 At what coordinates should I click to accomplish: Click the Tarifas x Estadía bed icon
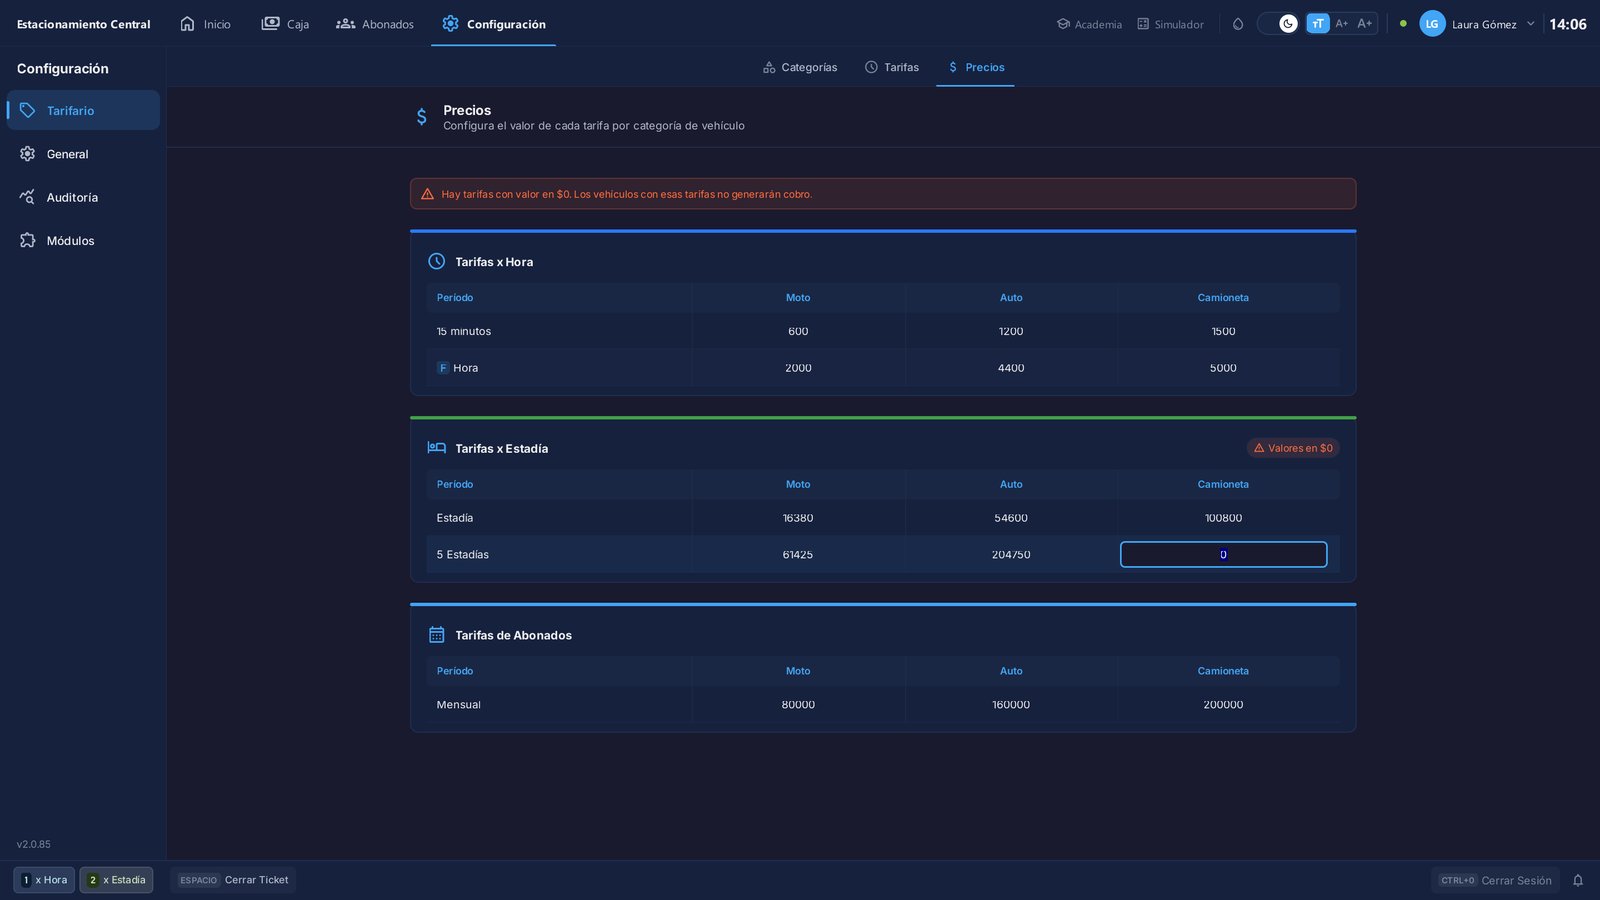[x=436, y=448]
